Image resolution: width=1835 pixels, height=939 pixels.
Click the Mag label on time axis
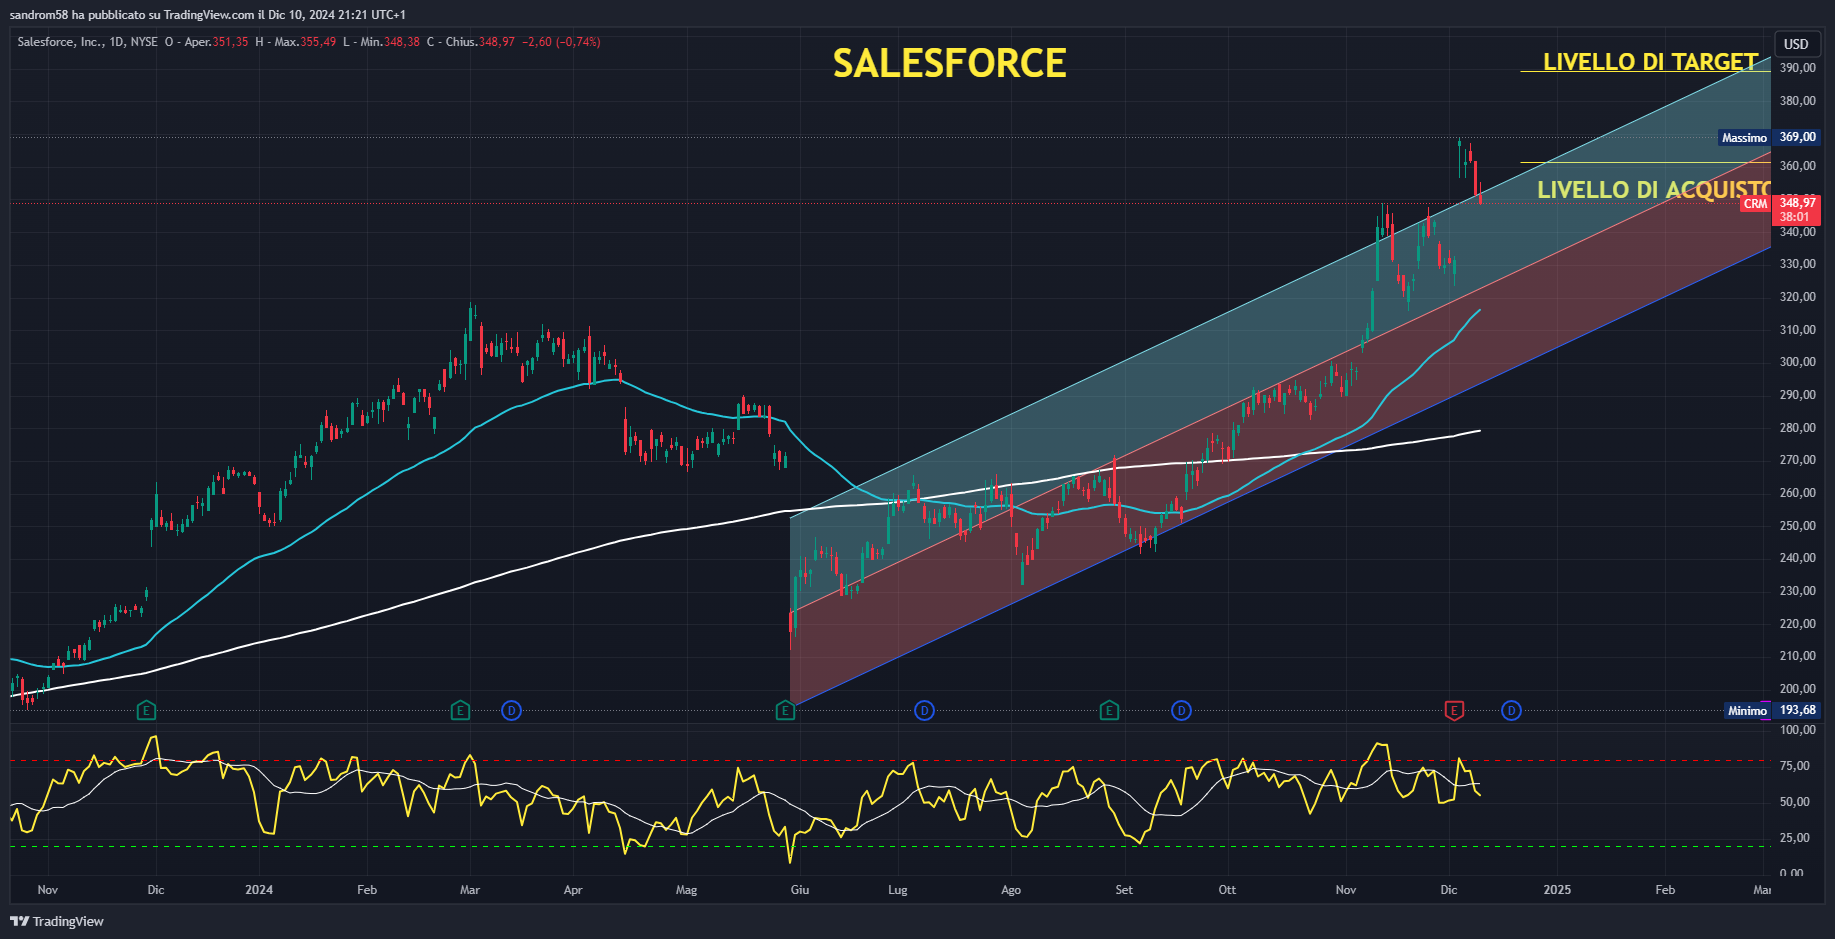point(686,890)
